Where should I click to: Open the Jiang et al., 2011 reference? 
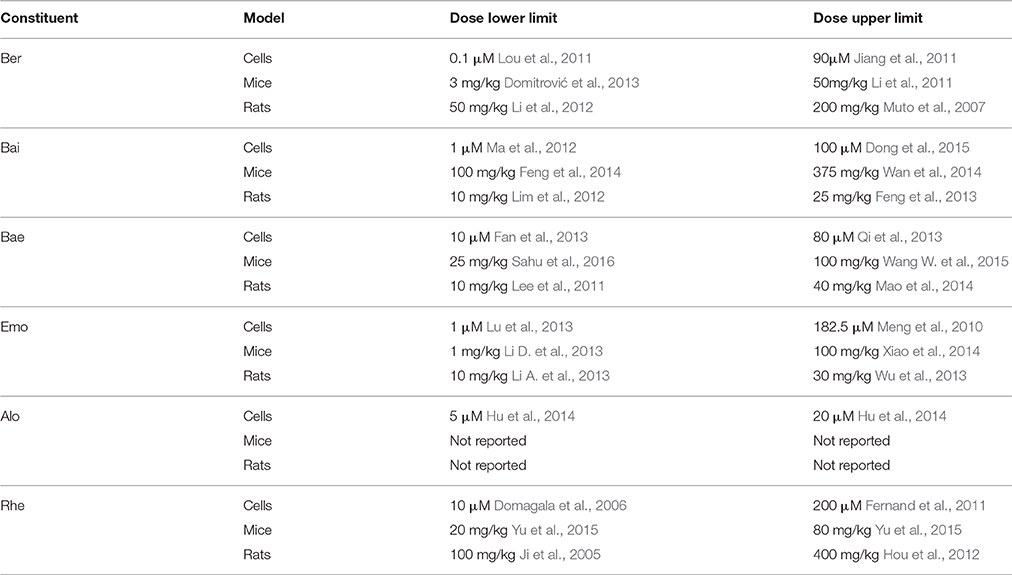(x=905, y=58)
